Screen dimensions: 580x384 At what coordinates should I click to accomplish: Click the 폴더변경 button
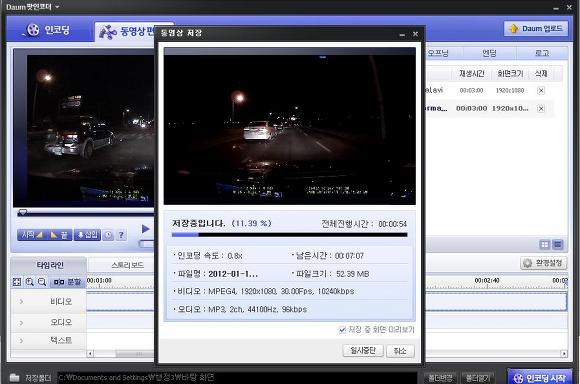pyautogui.click(x=440, y=378)
